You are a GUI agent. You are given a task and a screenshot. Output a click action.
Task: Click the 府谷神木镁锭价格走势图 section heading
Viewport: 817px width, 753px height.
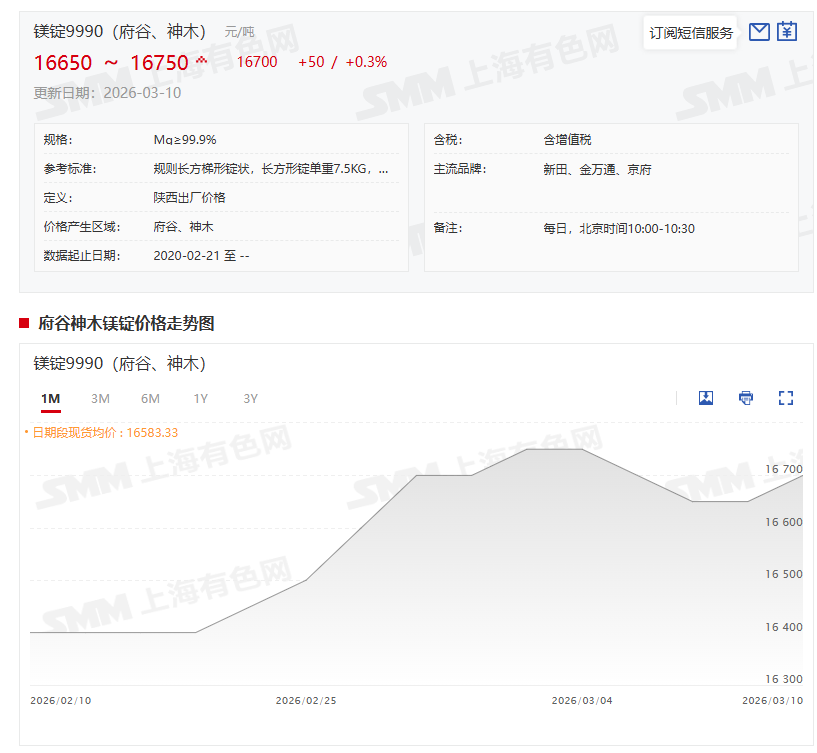coord(126,323)
